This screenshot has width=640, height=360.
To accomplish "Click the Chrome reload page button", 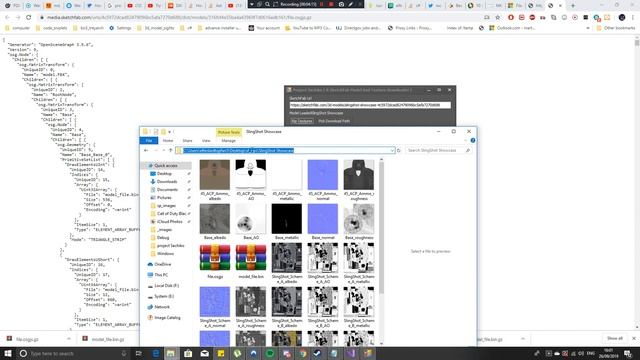I will click(29, 18).
